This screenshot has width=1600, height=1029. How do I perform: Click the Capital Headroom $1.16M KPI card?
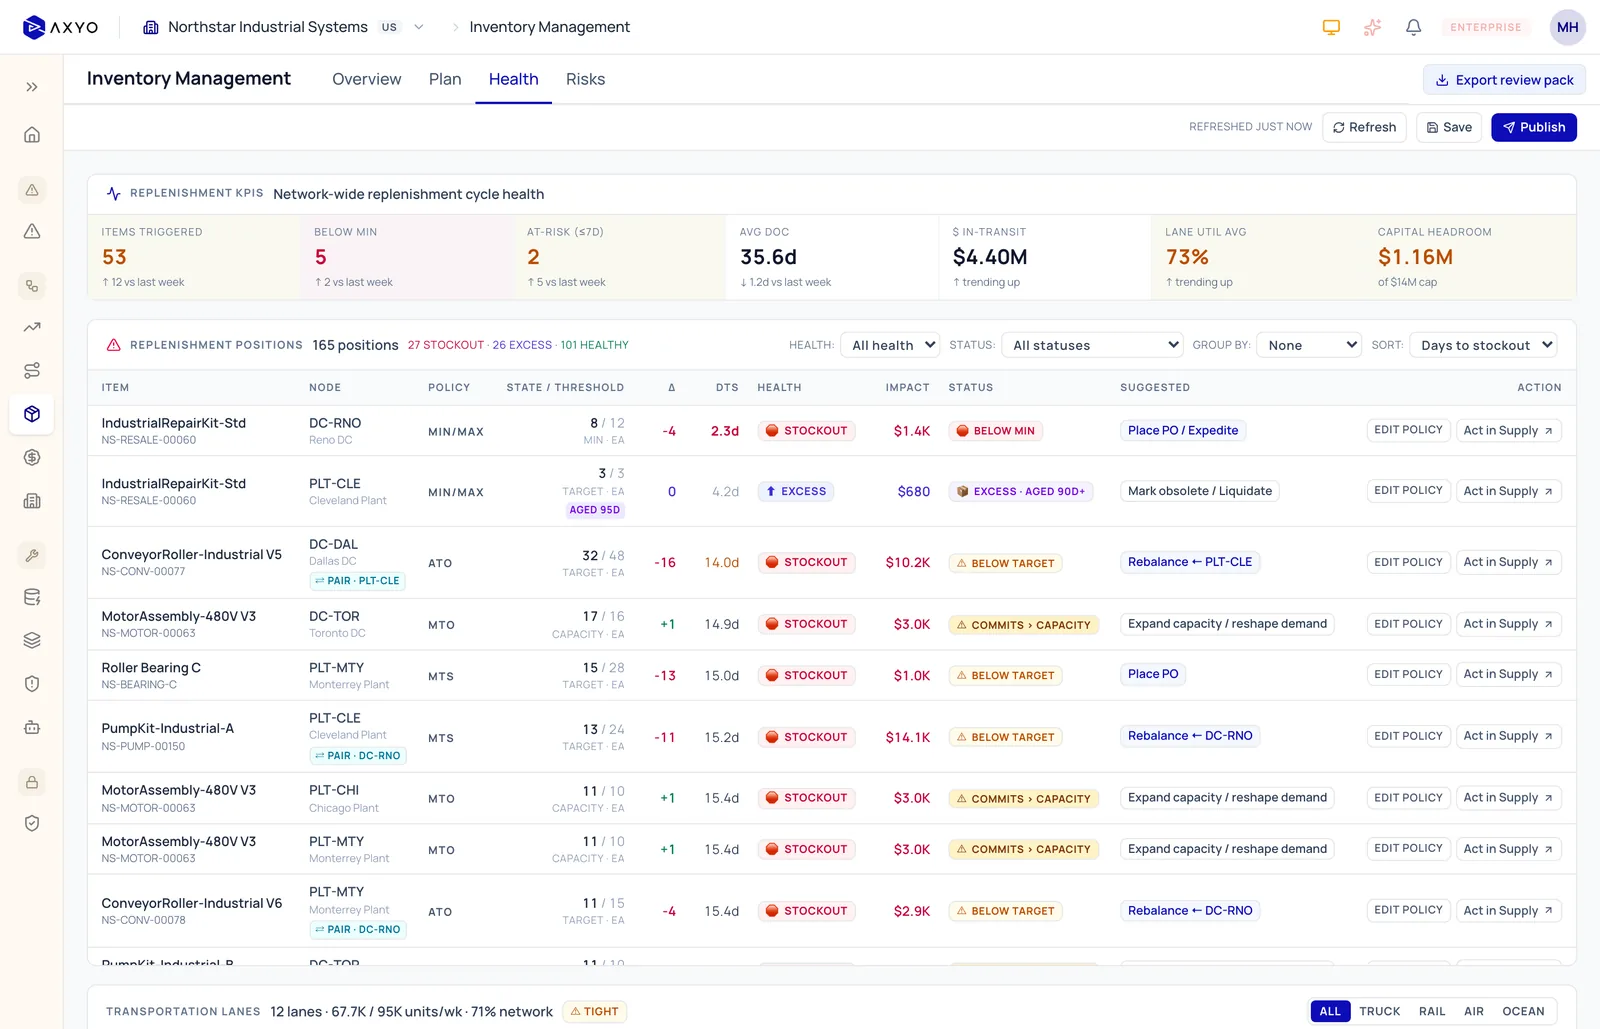pyautogui.click(x=1470, y=257)
